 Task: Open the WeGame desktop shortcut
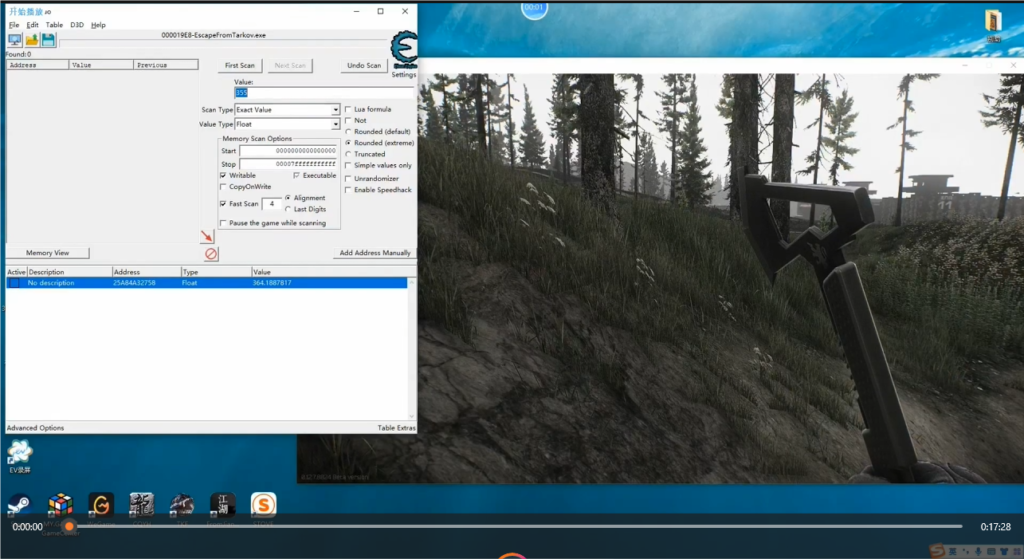(101, 504)
